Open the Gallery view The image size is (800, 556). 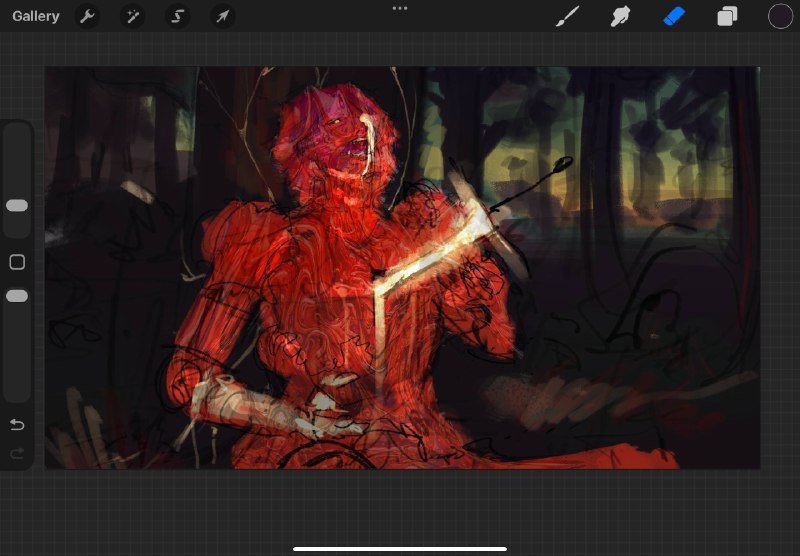(x=36, y=16)
